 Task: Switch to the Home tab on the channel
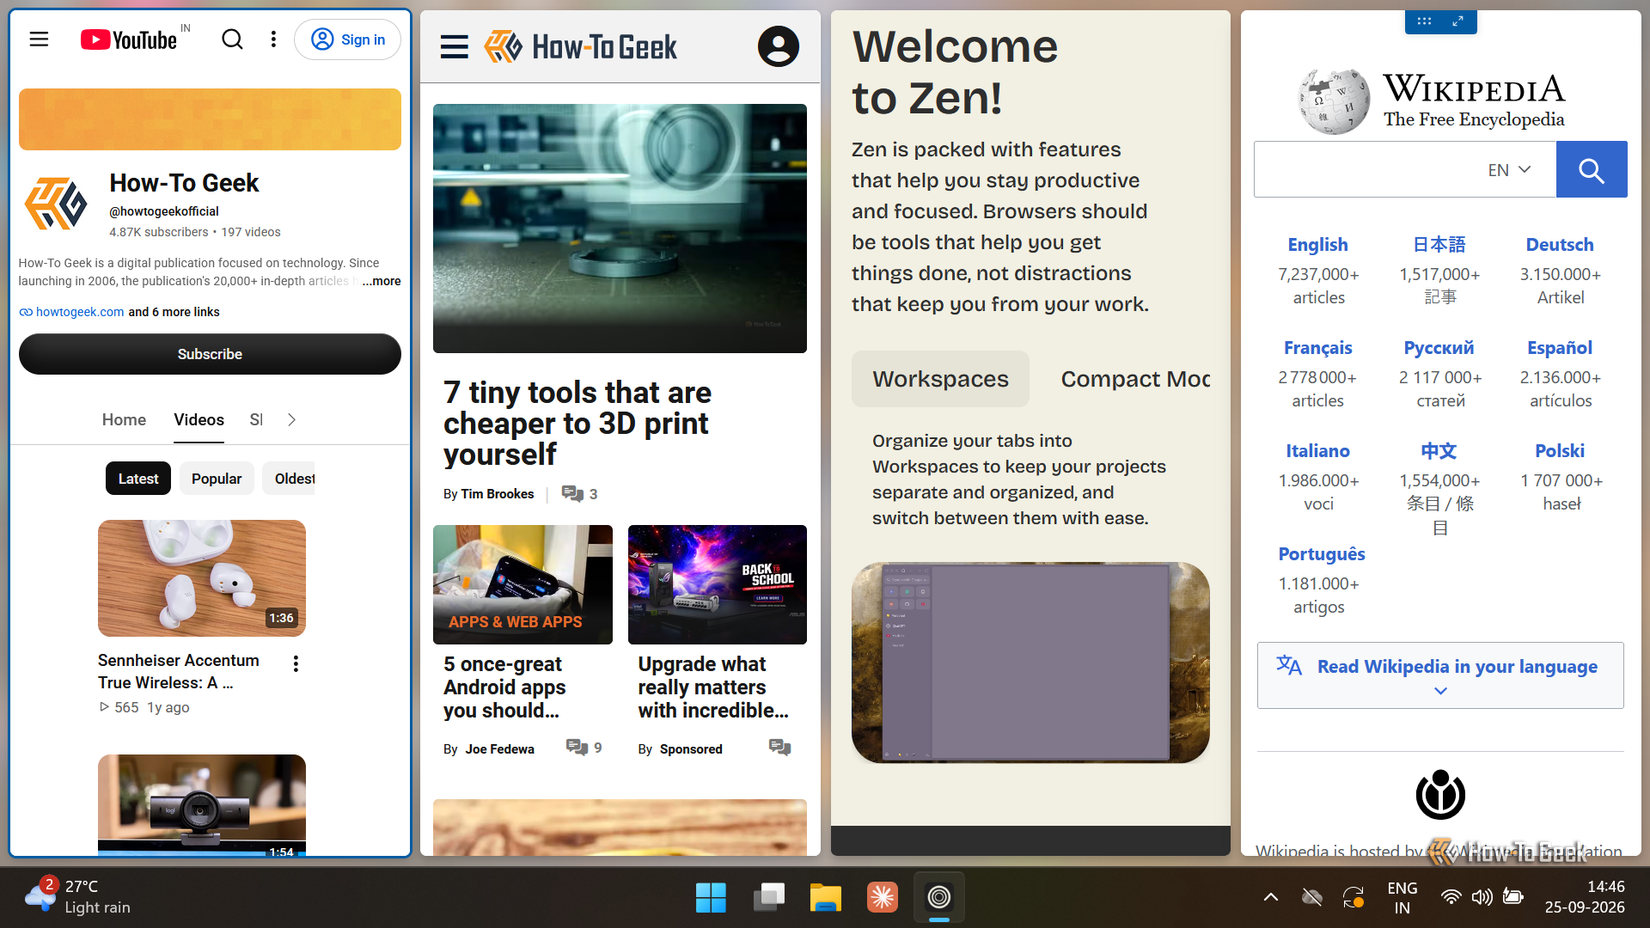click(124, 420)
